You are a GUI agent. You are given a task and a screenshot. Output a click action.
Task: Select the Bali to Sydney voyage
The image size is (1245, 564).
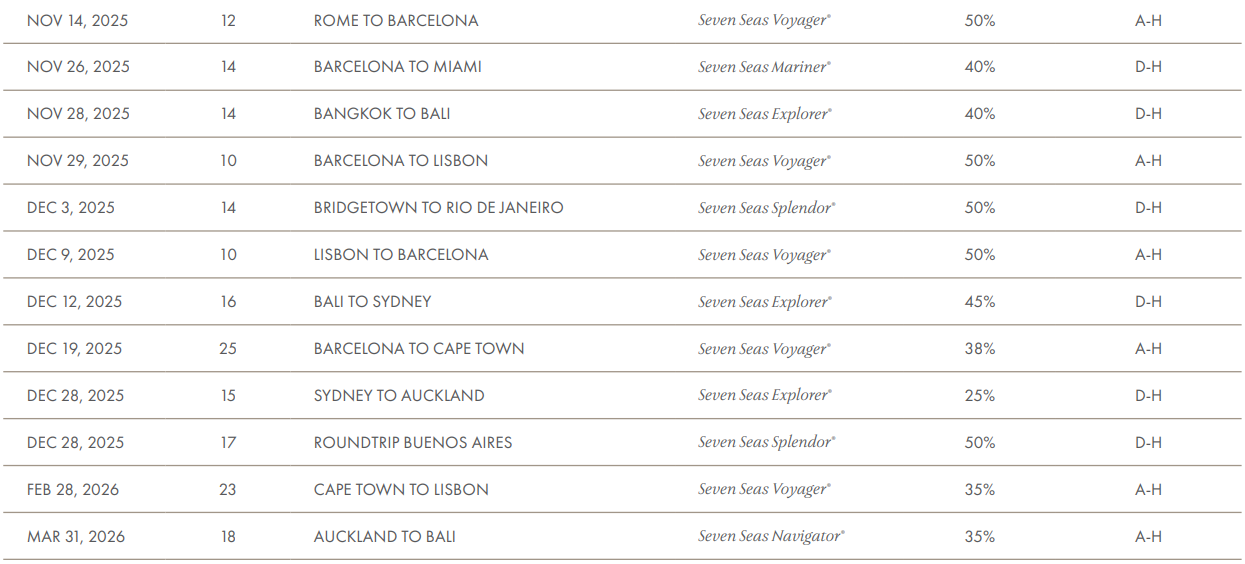372,302
